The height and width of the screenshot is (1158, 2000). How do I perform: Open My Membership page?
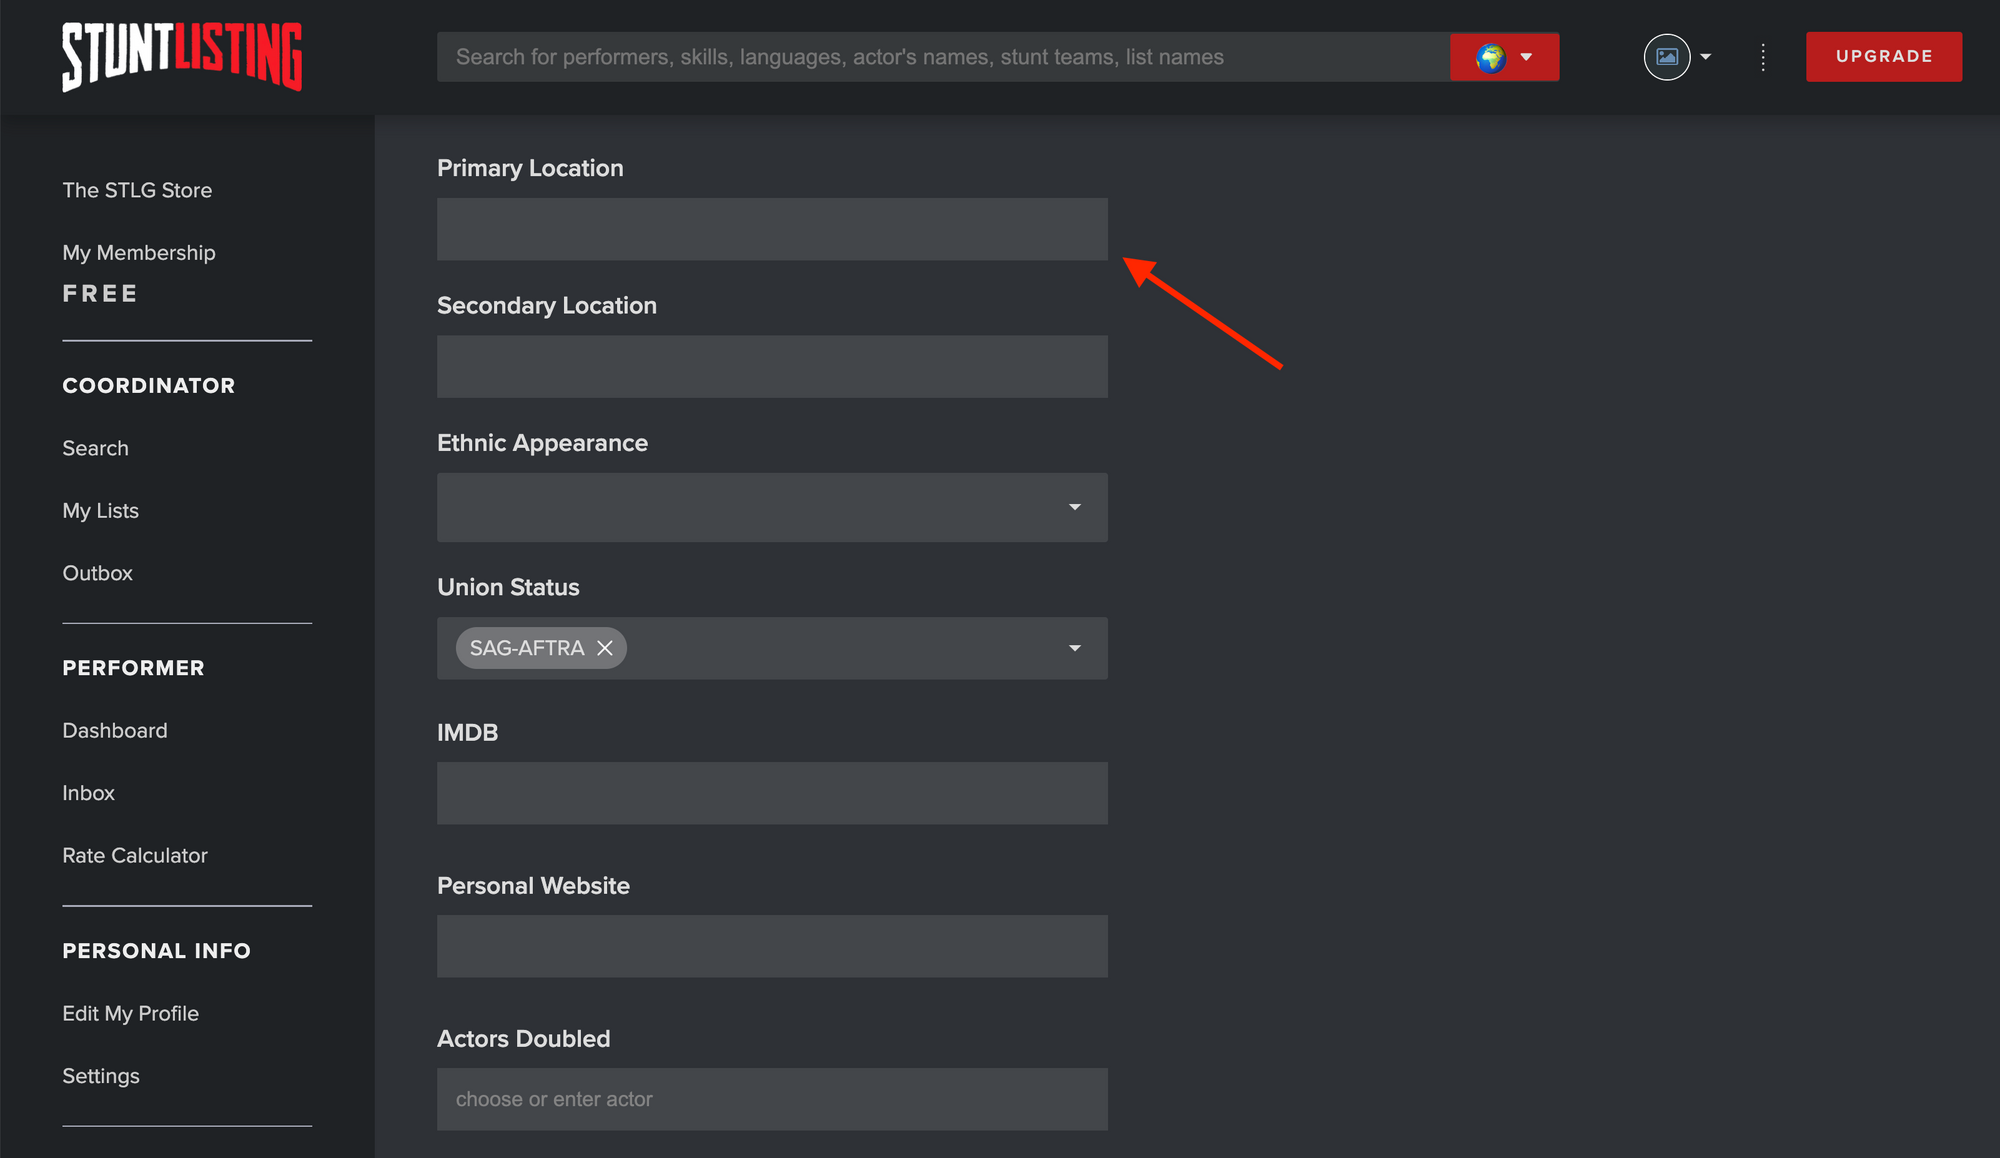point(139,252)
